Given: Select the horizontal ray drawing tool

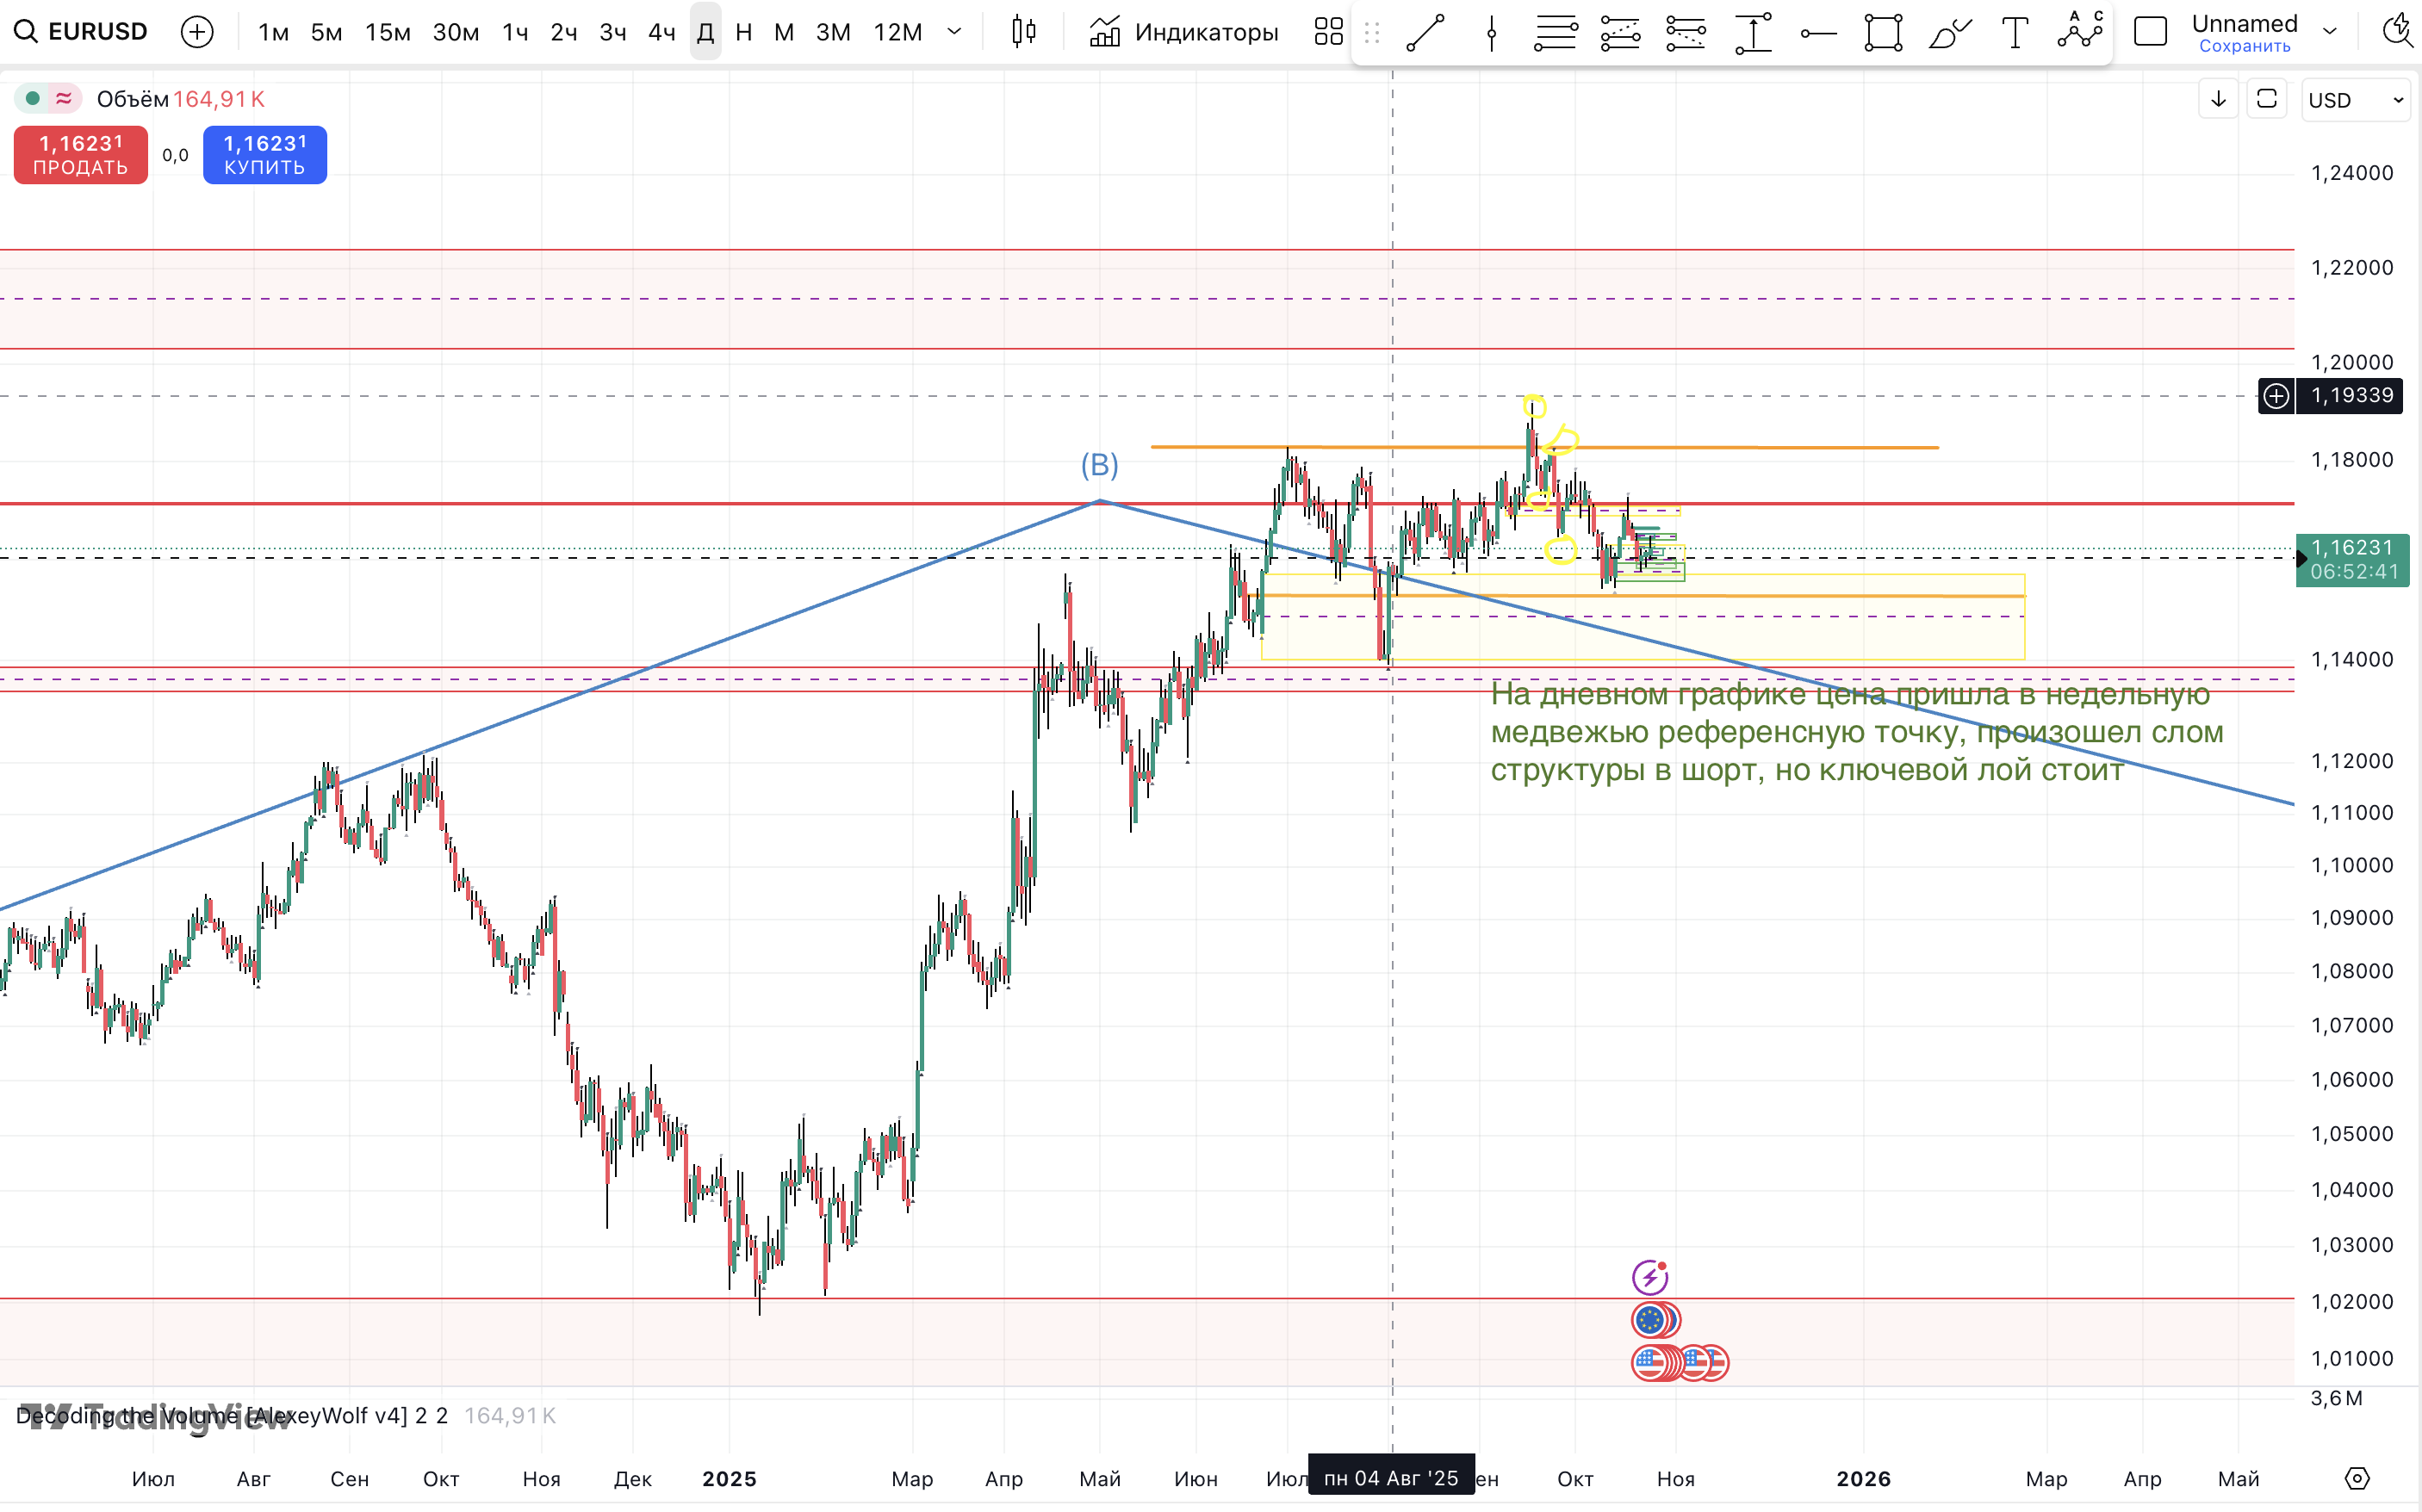Looking at the screenshot, I should (1817, 33).
